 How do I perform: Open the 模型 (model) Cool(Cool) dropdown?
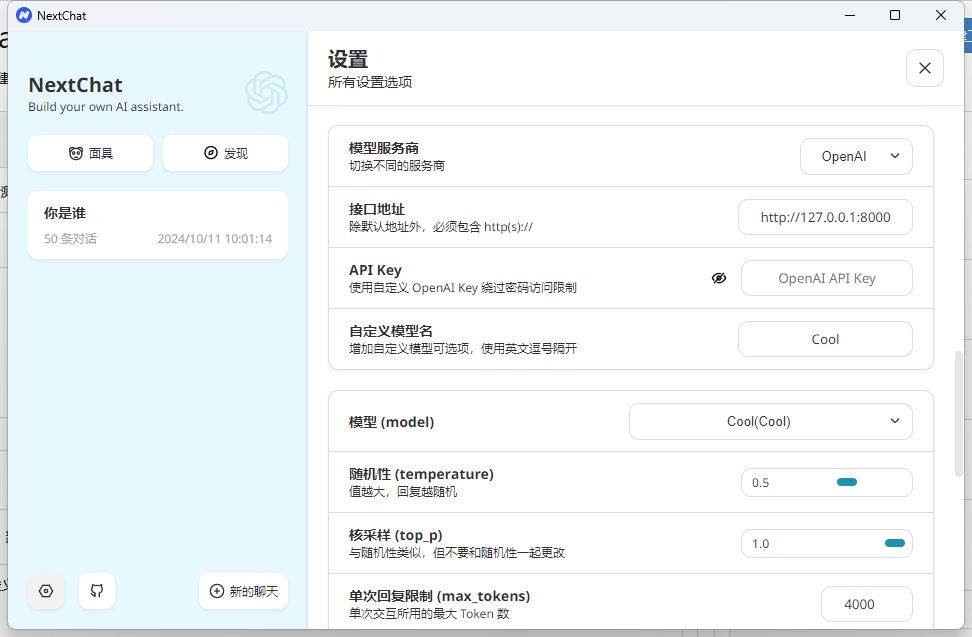coord(770,421)
